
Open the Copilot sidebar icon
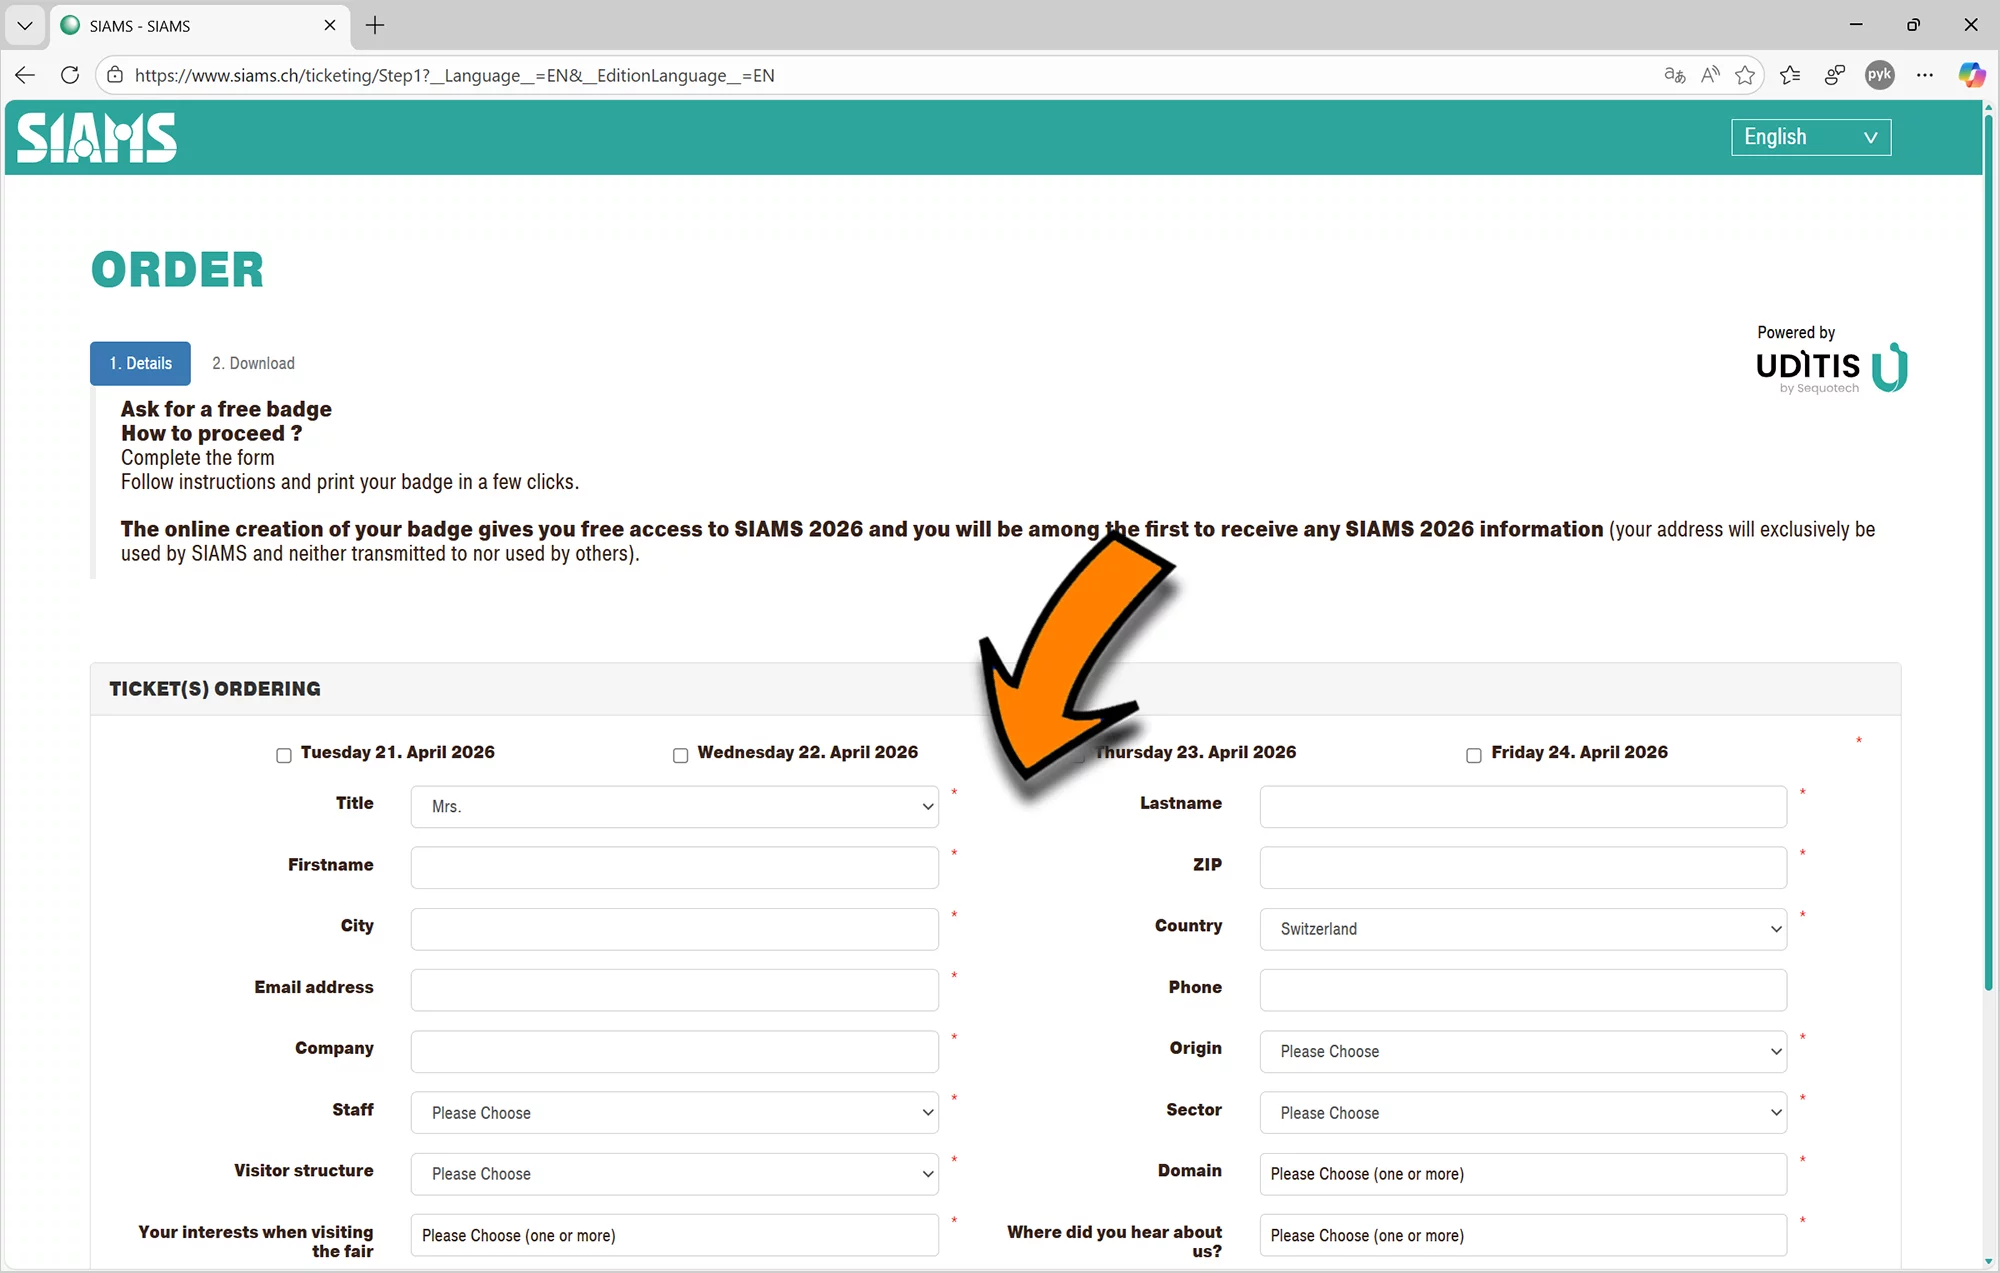click(1971, 75)
